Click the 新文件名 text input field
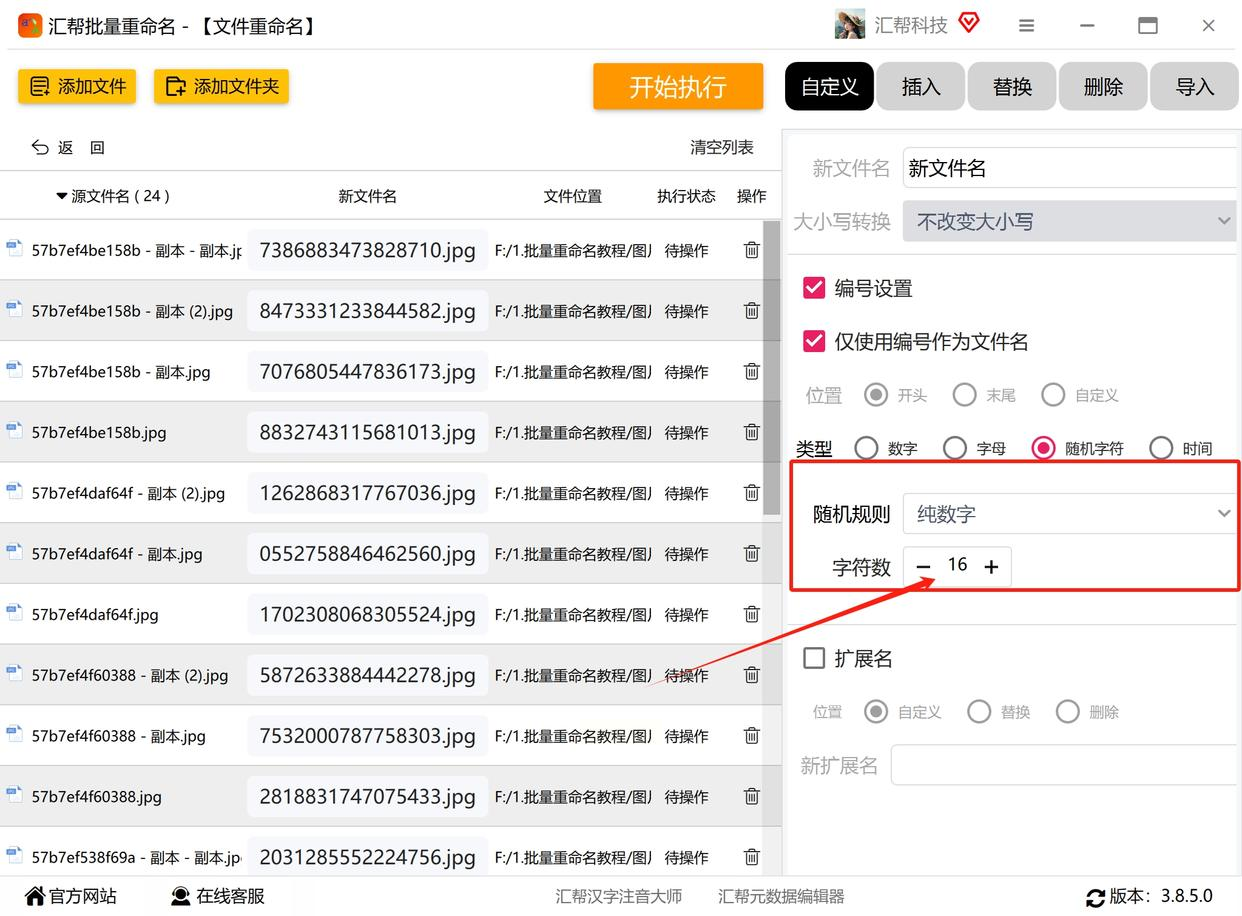Screen dimensions: 1242x916 (1068, 168)
